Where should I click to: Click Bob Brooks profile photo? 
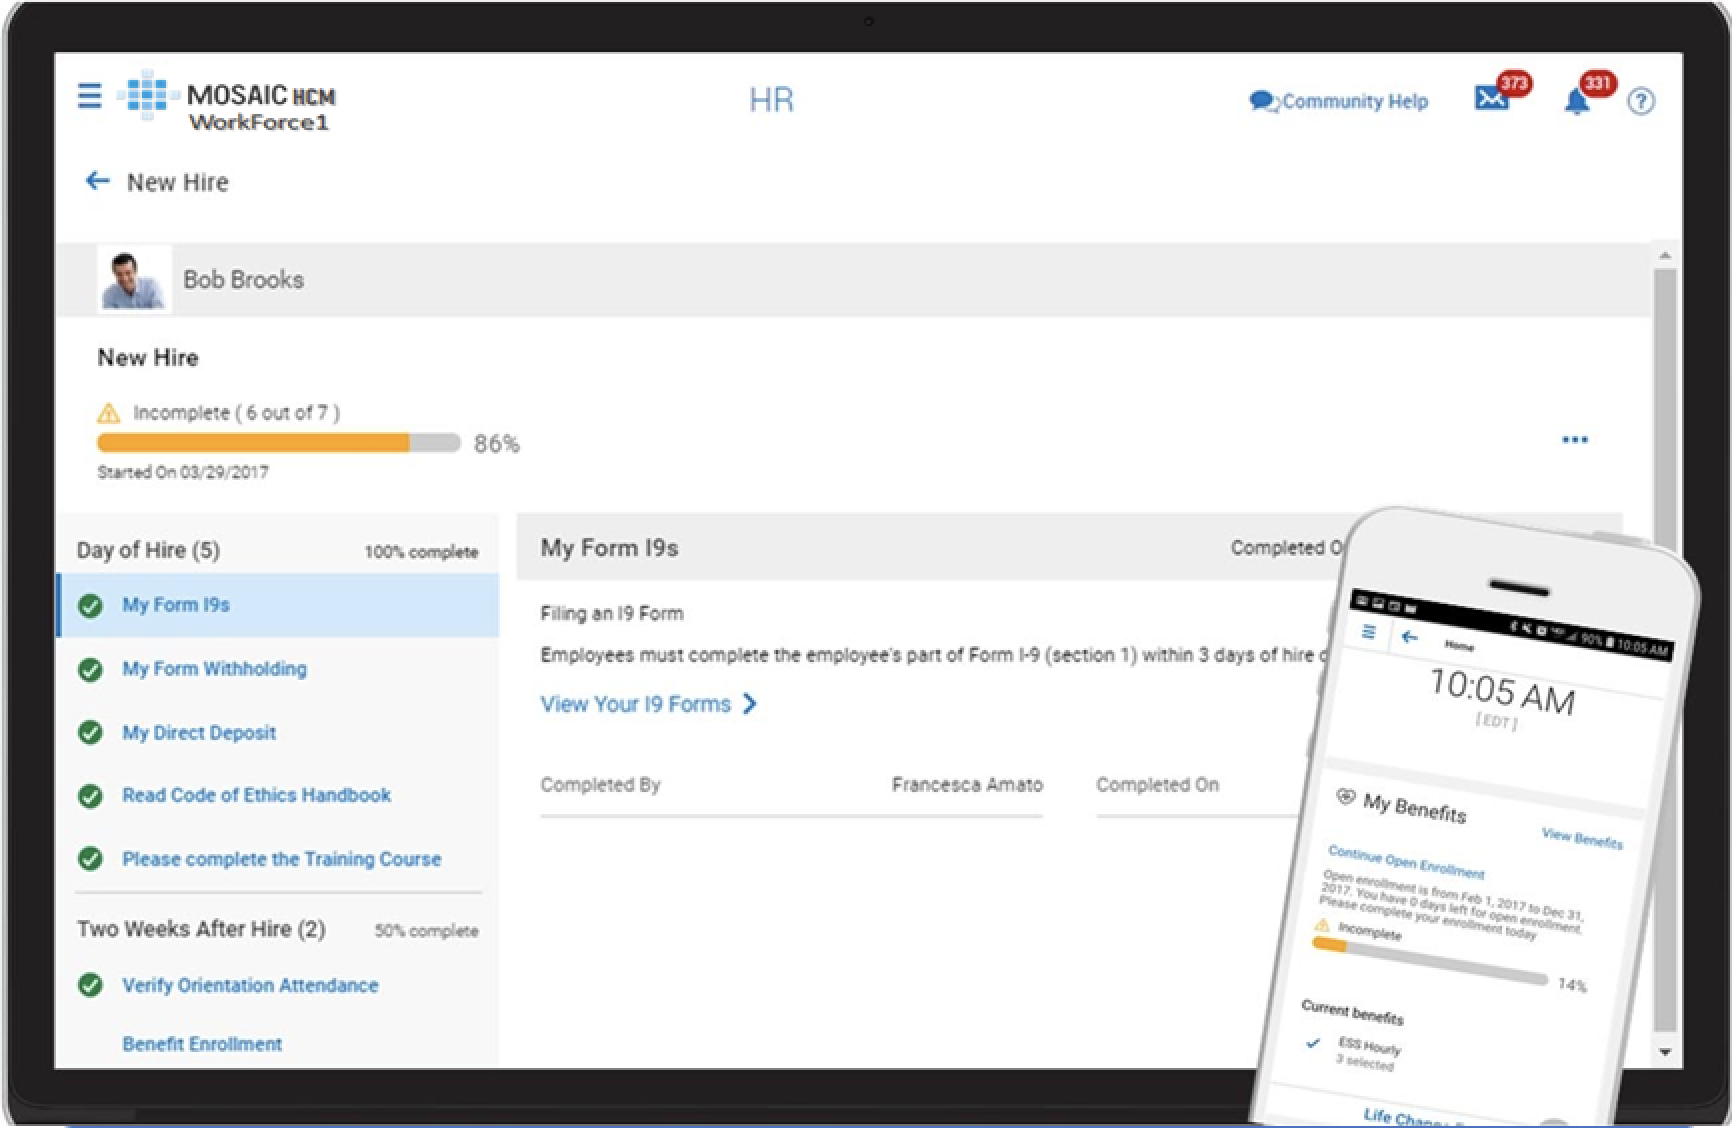(134, 280)
